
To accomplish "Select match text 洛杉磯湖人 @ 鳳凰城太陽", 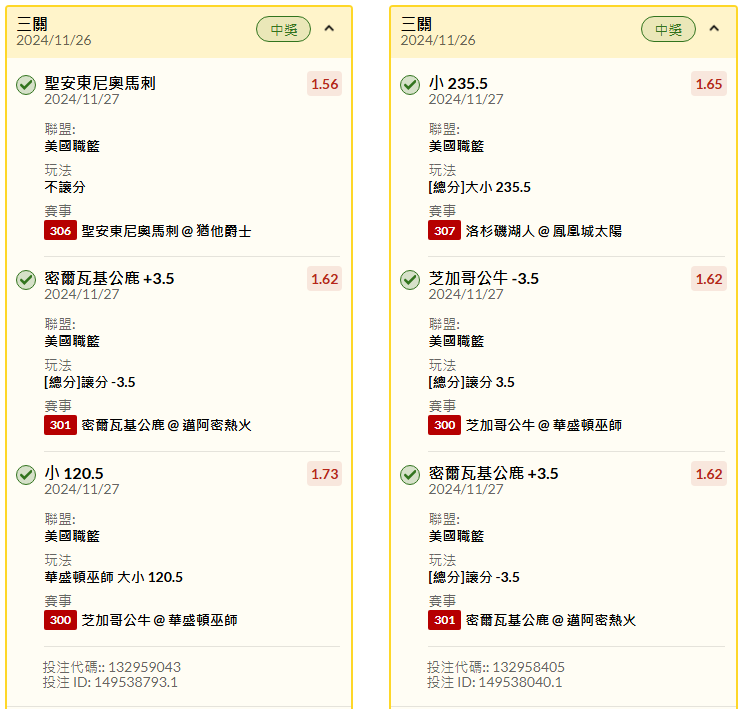I will 544,231.
